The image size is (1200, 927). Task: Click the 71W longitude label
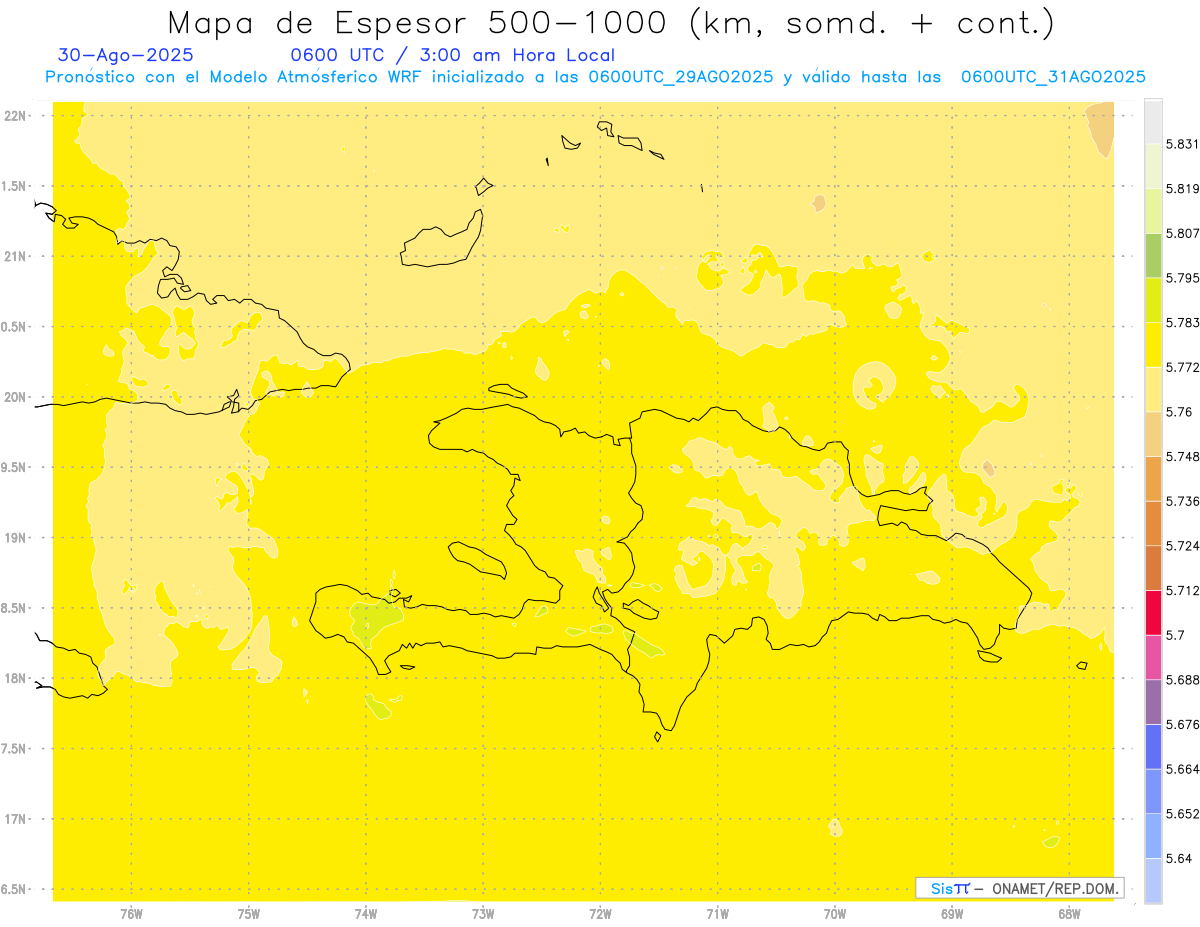[717, 914]
